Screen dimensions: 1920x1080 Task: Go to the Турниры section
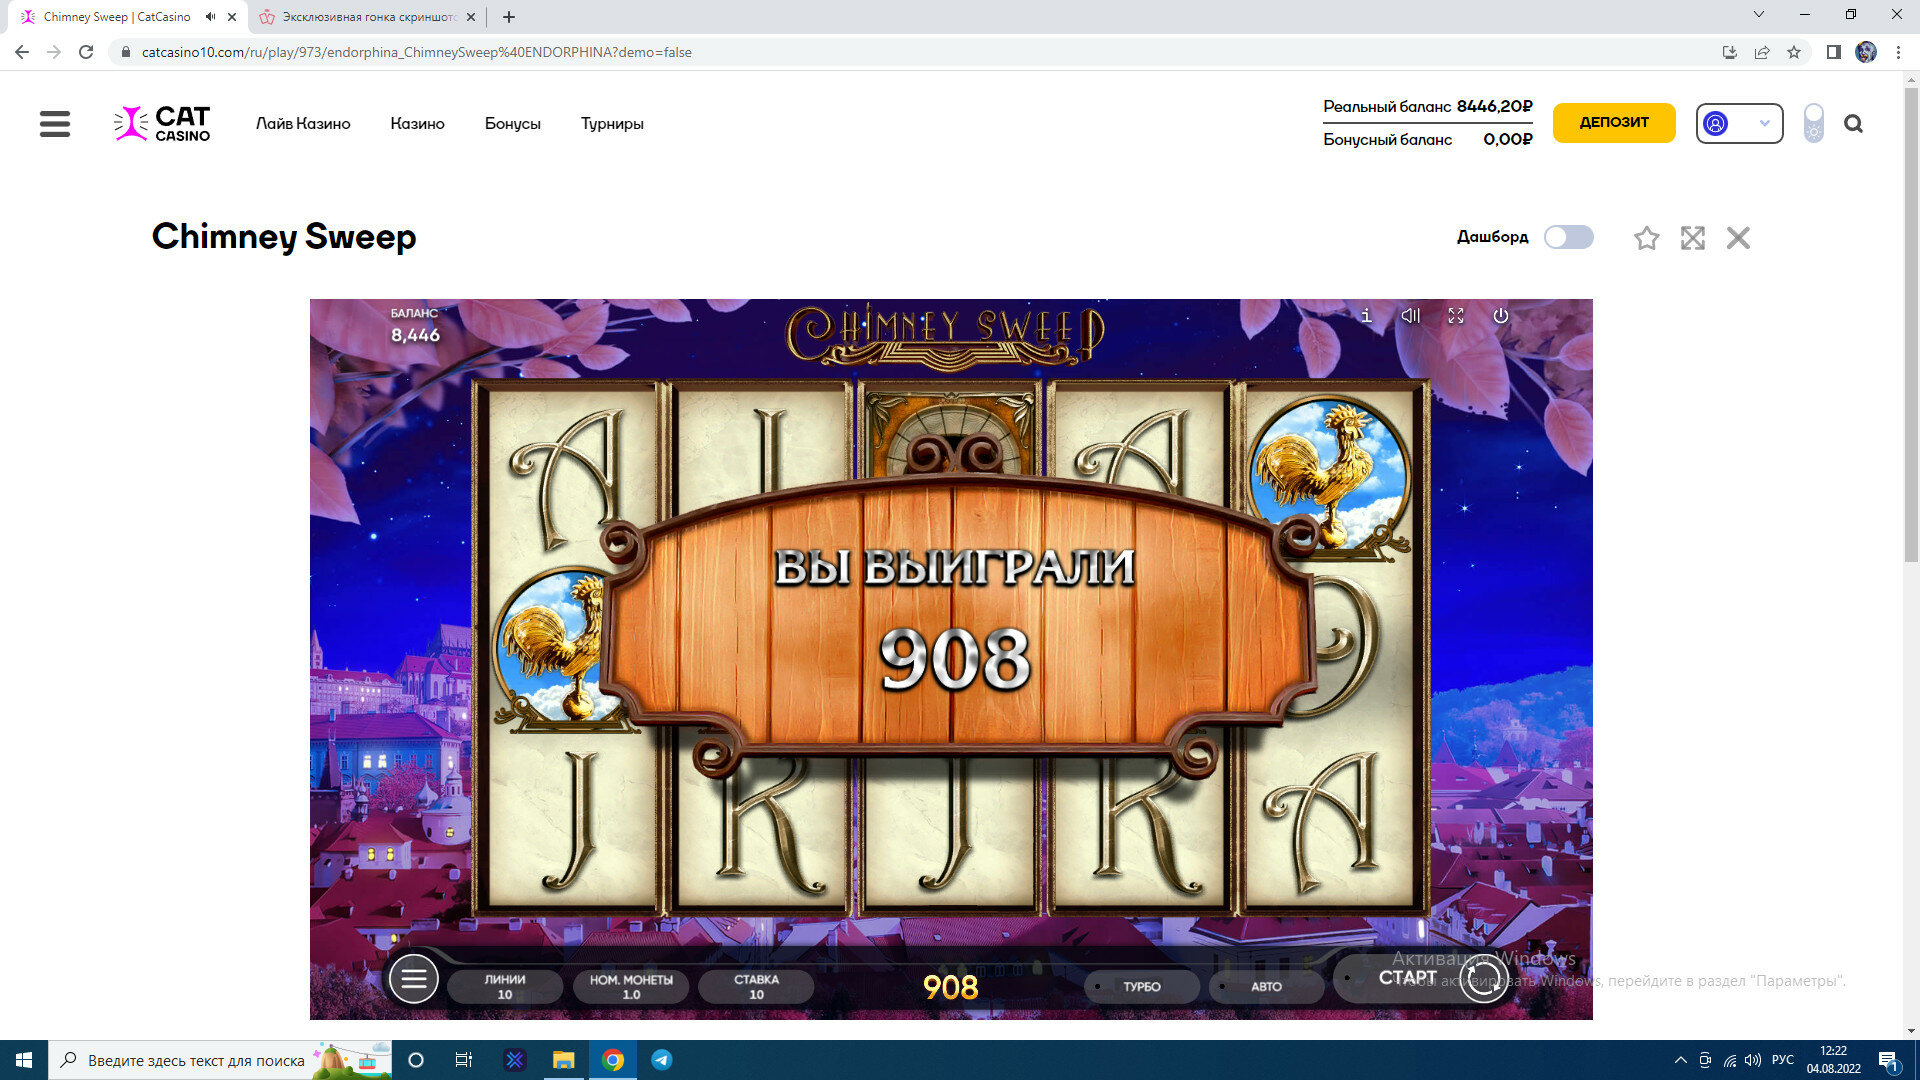[x=612, y=124]
